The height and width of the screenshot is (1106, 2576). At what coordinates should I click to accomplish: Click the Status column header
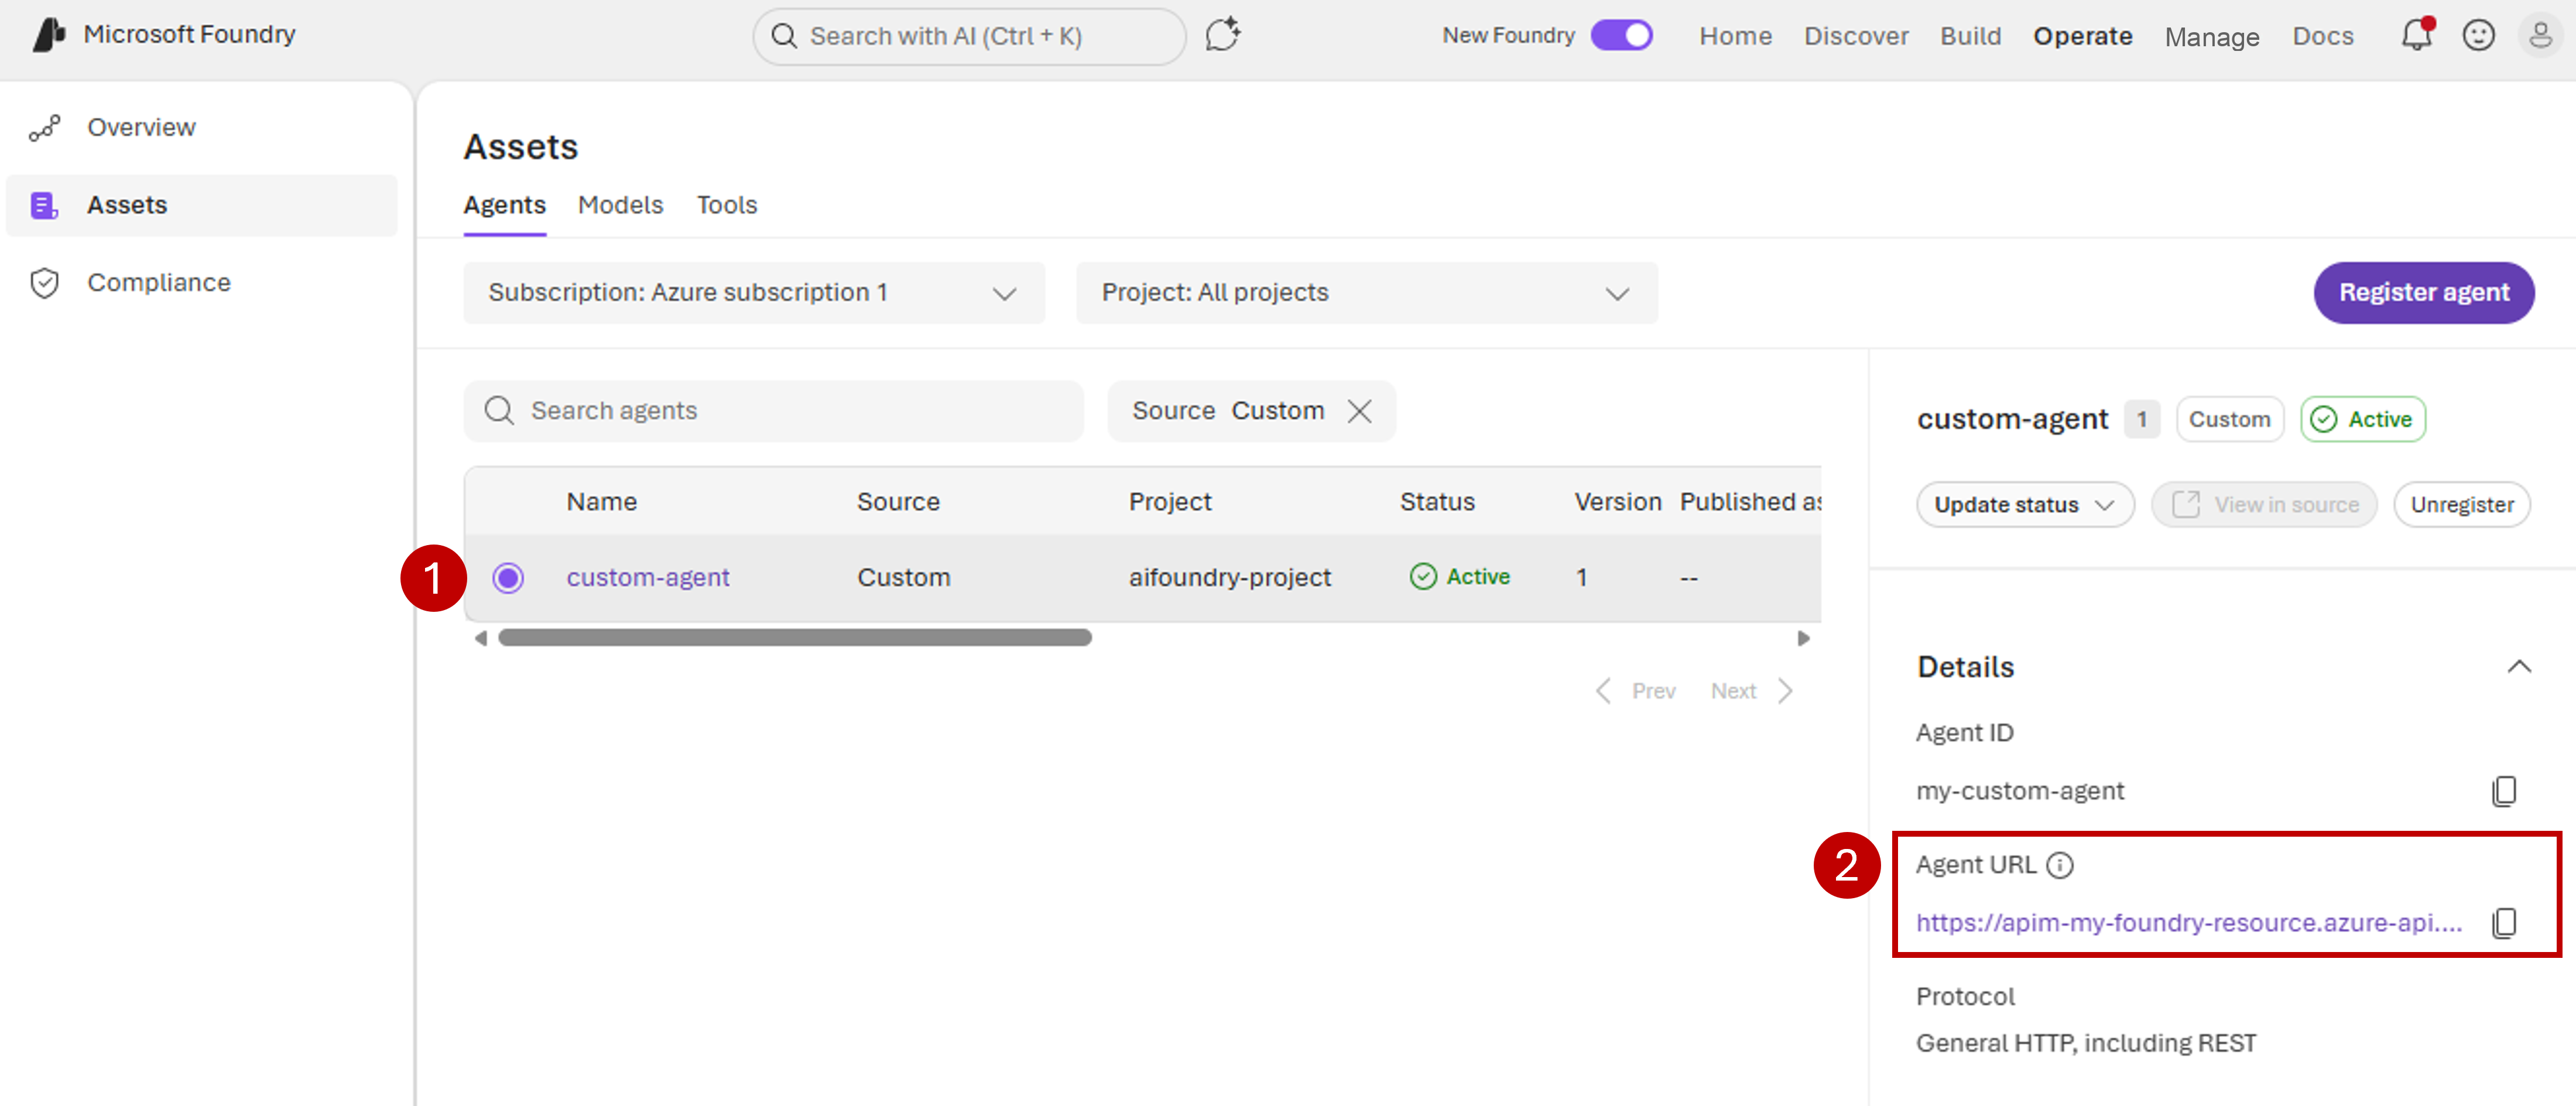1437,502
